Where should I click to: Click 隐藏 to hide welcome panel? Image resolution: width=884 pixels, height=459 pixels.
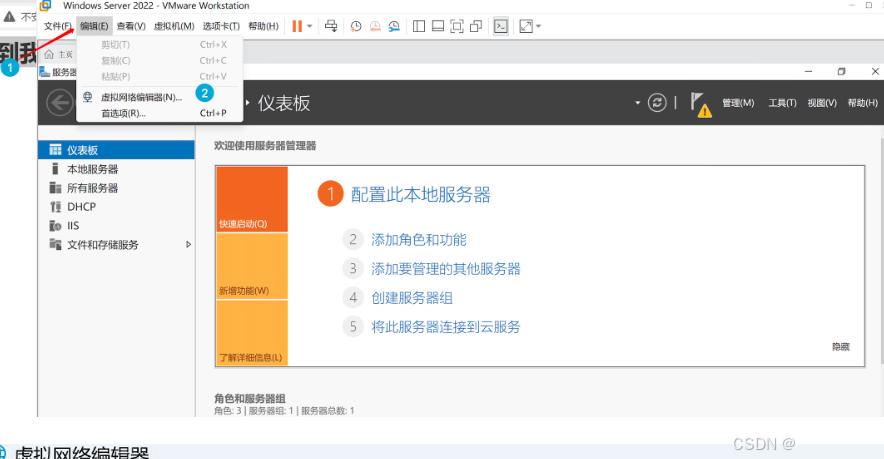[841, 347]
